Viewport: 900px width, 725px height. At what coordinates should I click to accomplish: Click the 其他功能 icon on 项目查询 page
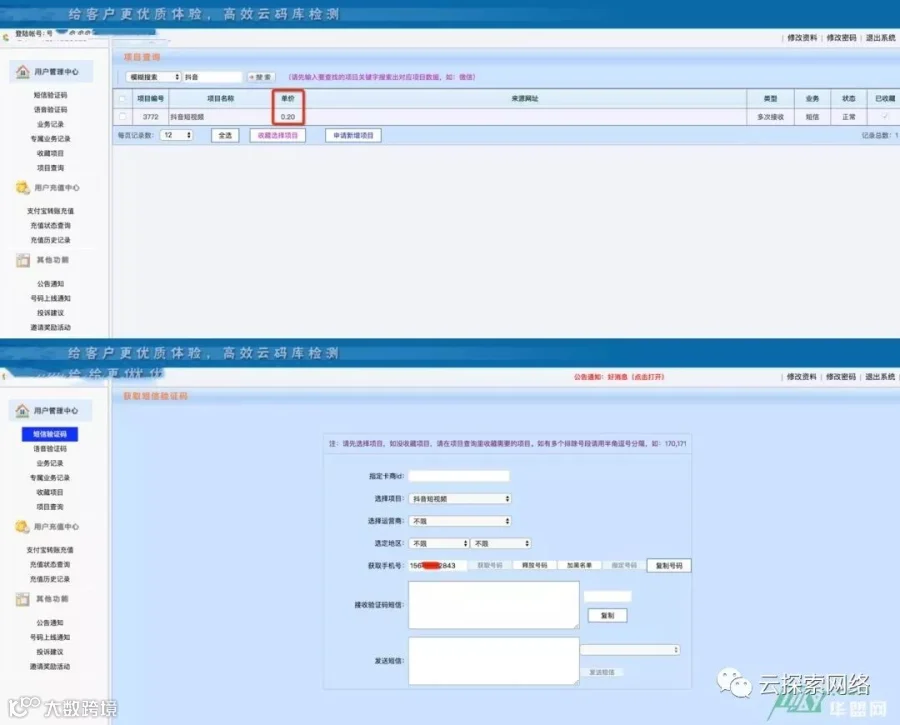23,260
